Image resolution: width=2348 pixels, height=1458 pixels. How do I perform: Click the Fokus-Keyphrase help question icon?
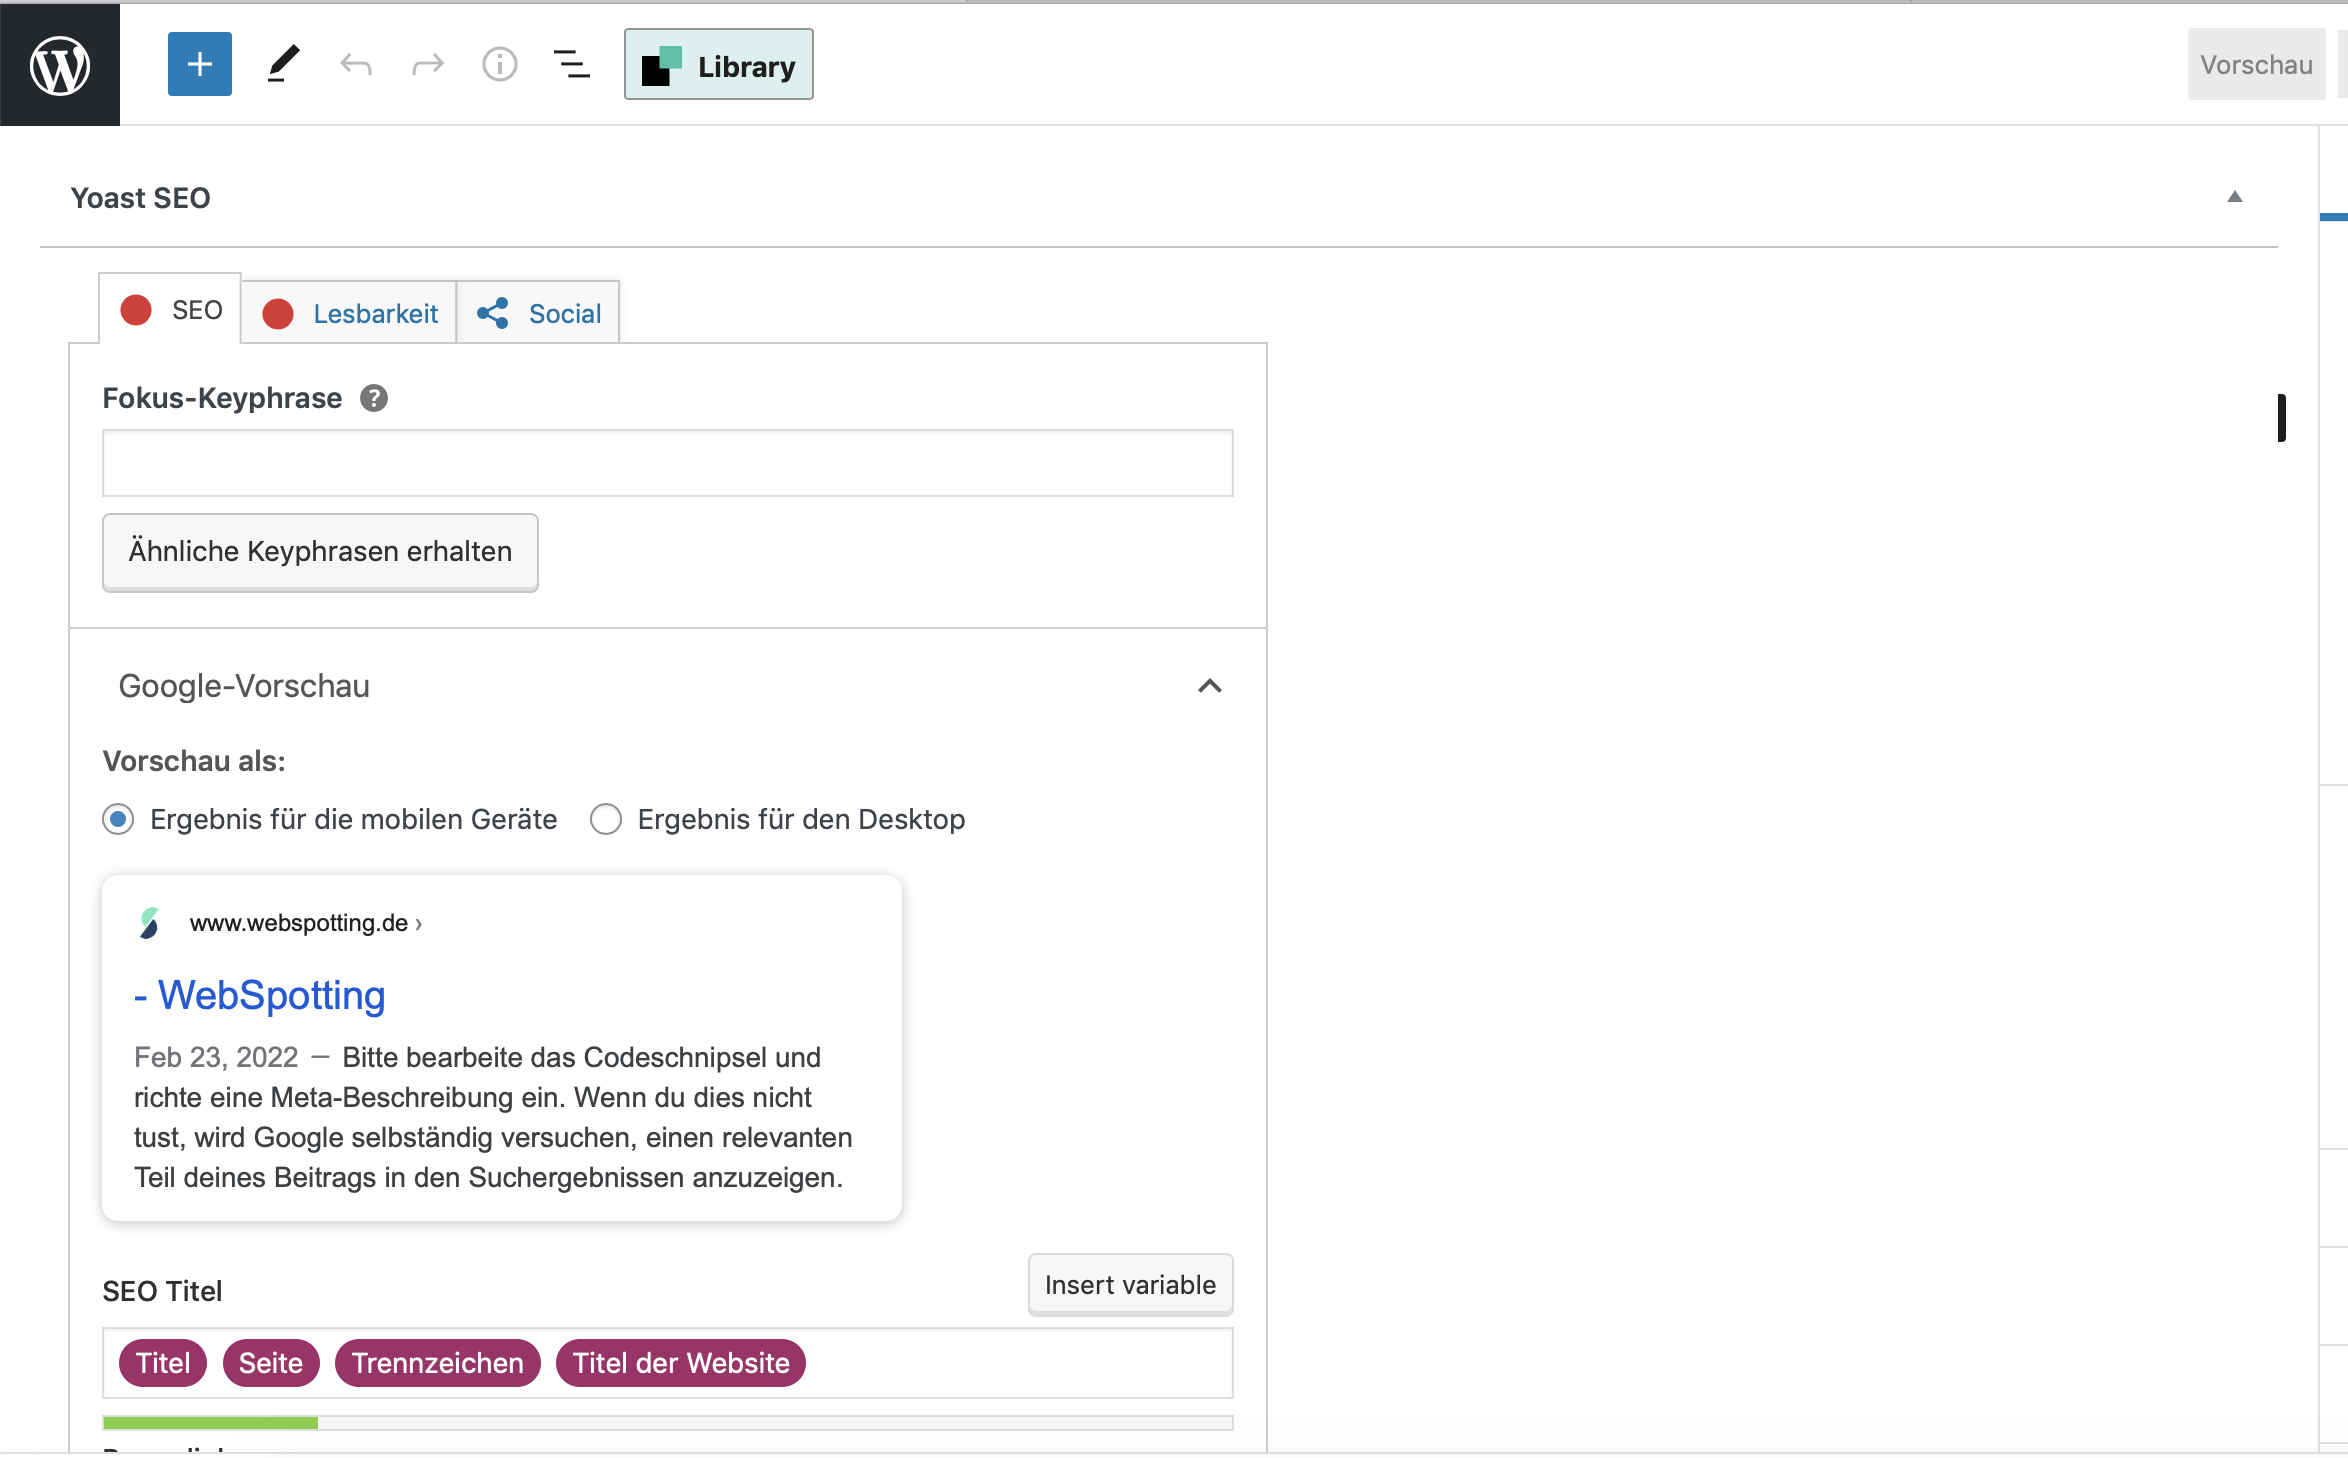[x=374, y=398]
